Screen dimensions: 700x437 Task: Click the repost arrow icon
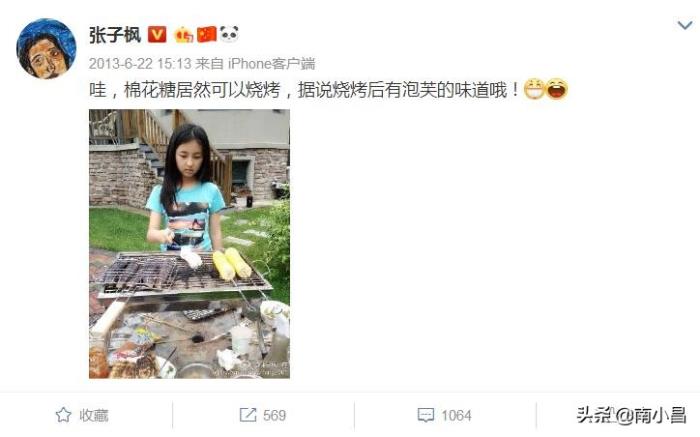[x=248, y=415]
